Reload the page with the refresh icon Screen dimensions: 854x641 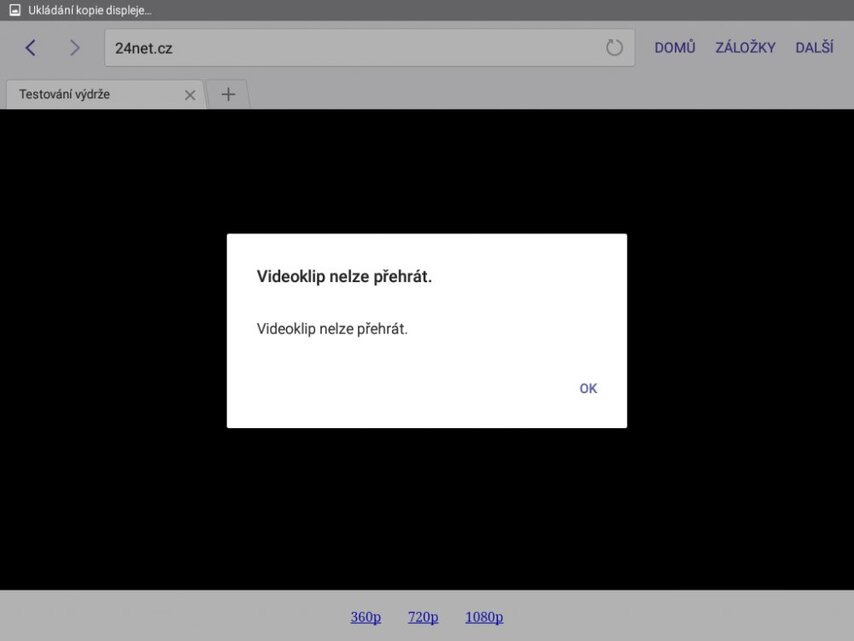tap(614, 48)
